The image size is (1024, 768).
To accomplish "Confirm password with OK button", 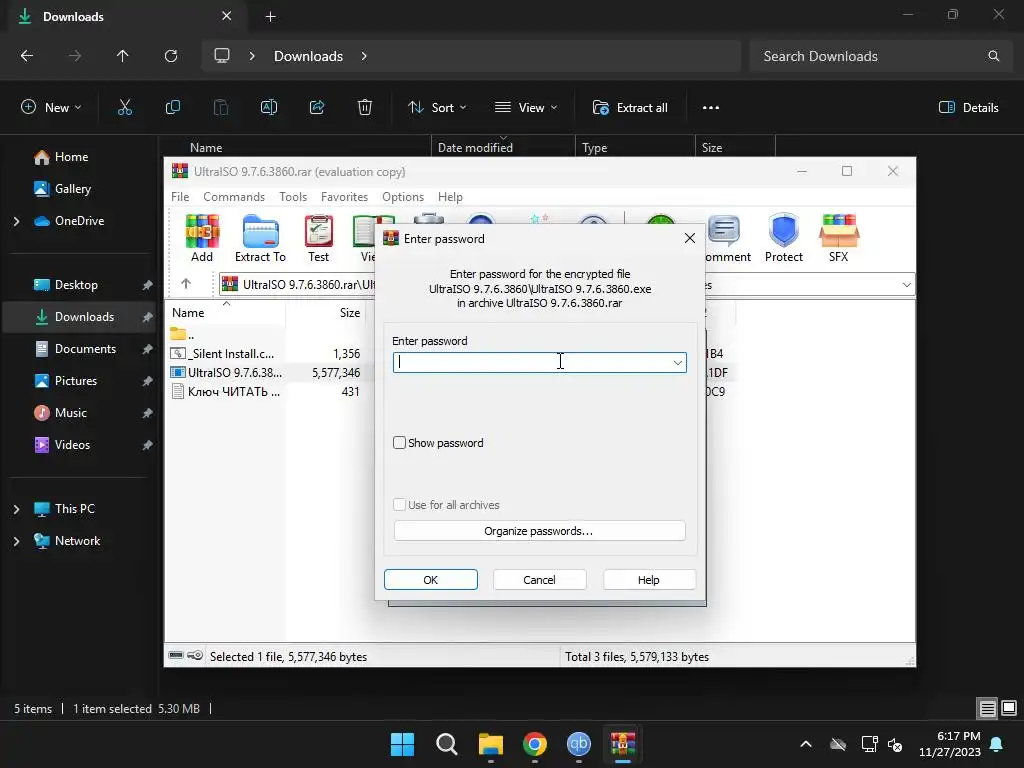I will coord(430,580).
